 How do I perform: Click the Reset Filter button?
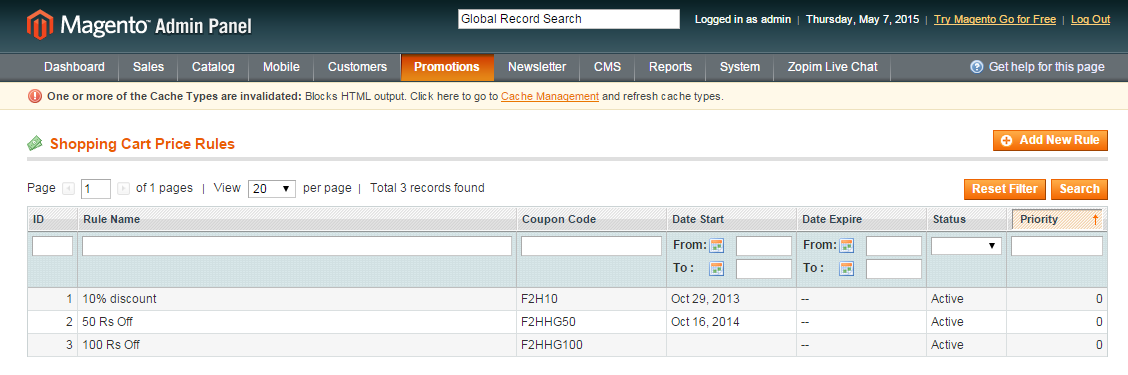coord(1005,189)
